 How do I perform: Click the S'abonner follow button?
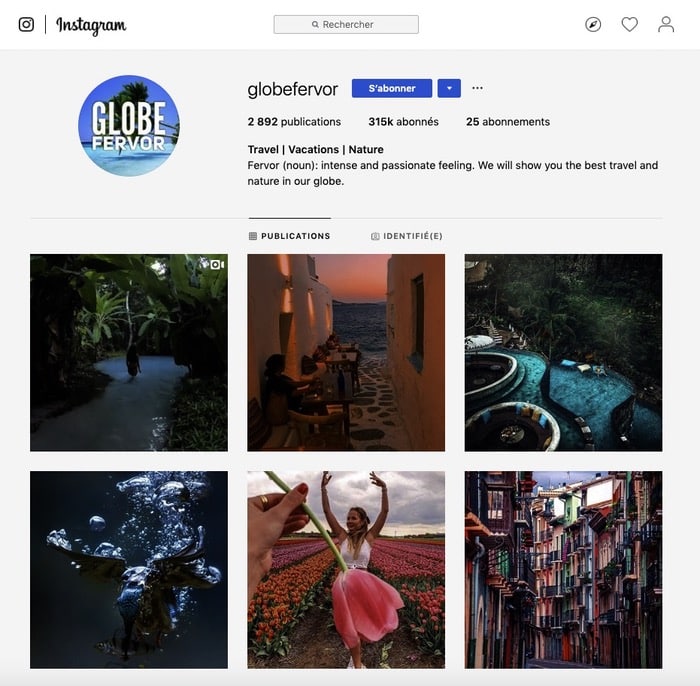(x=392, y=88)
